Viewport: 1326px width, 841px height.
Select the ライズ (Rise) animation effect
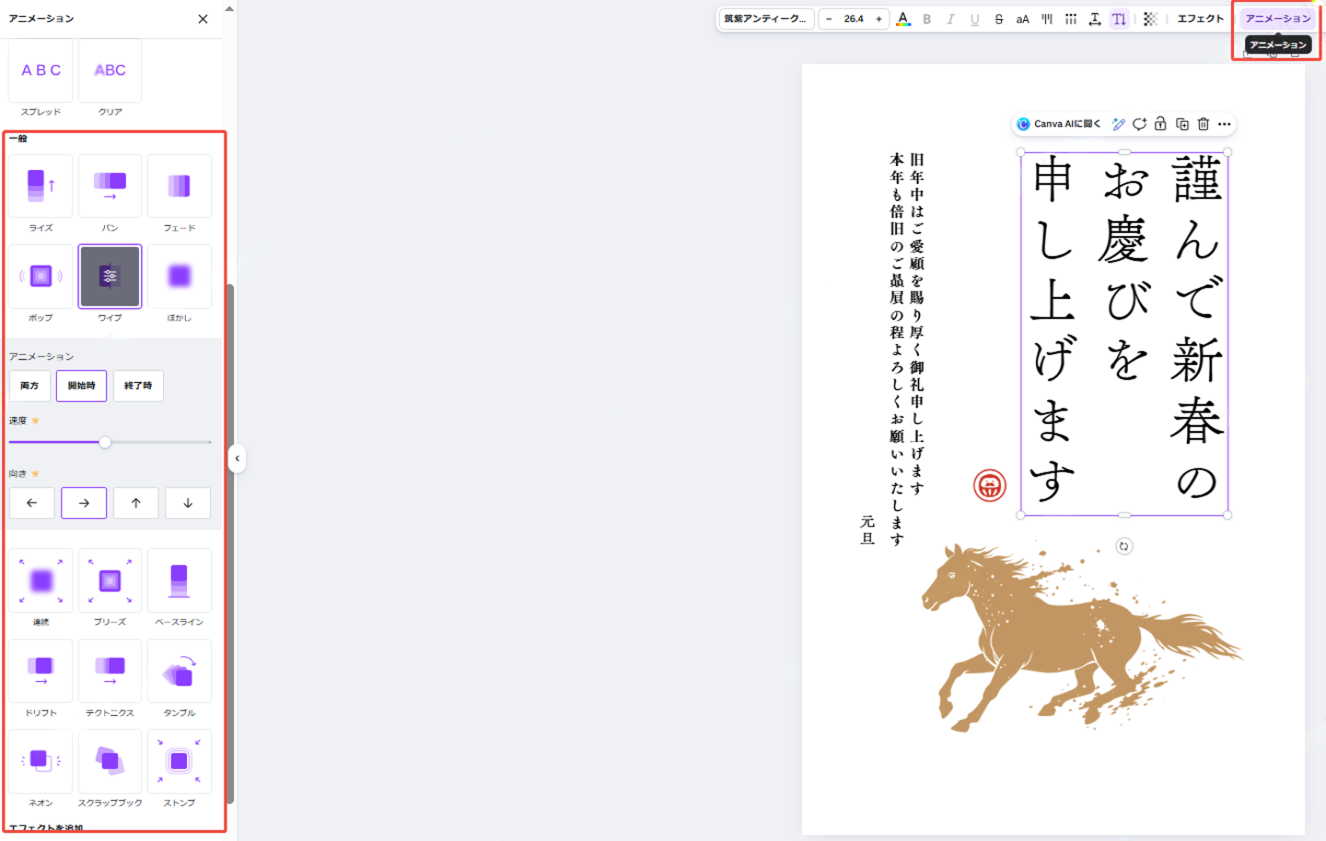coord(40,186)
